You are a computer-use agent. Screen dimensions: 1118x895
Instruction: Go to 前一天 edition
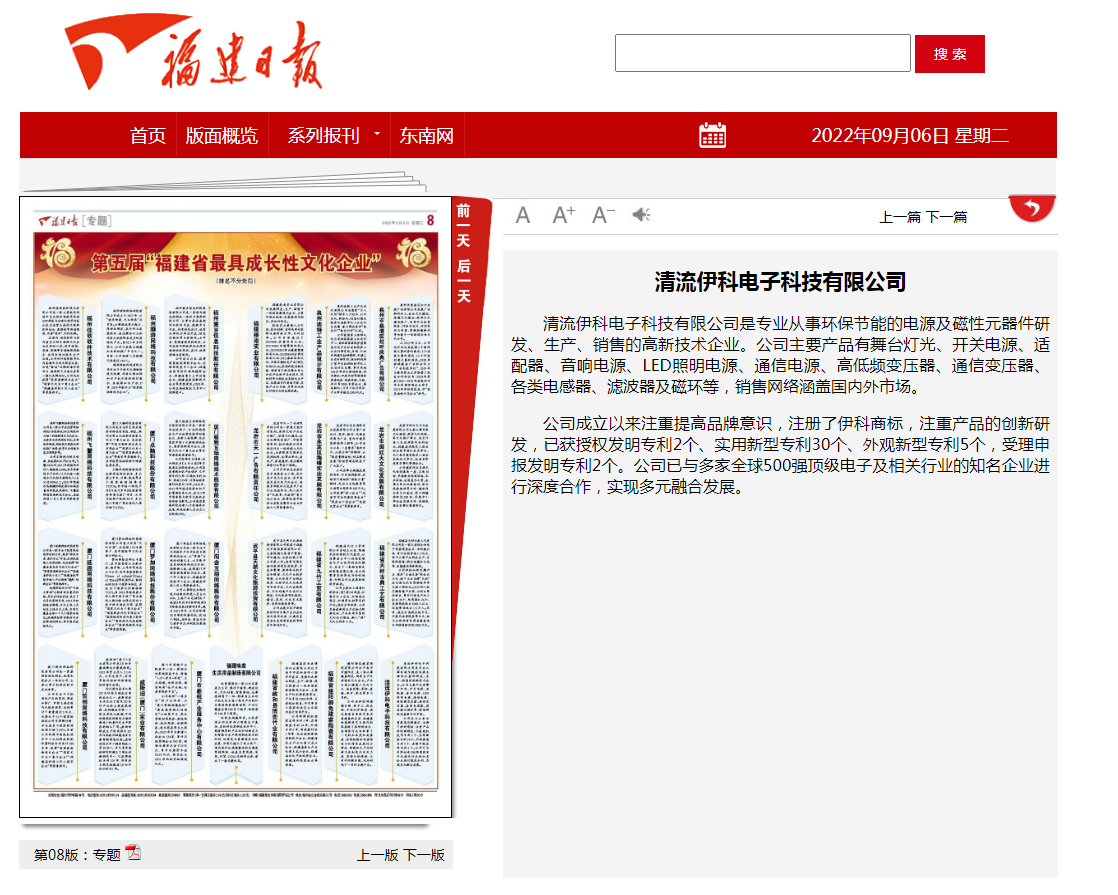[463, 225]
